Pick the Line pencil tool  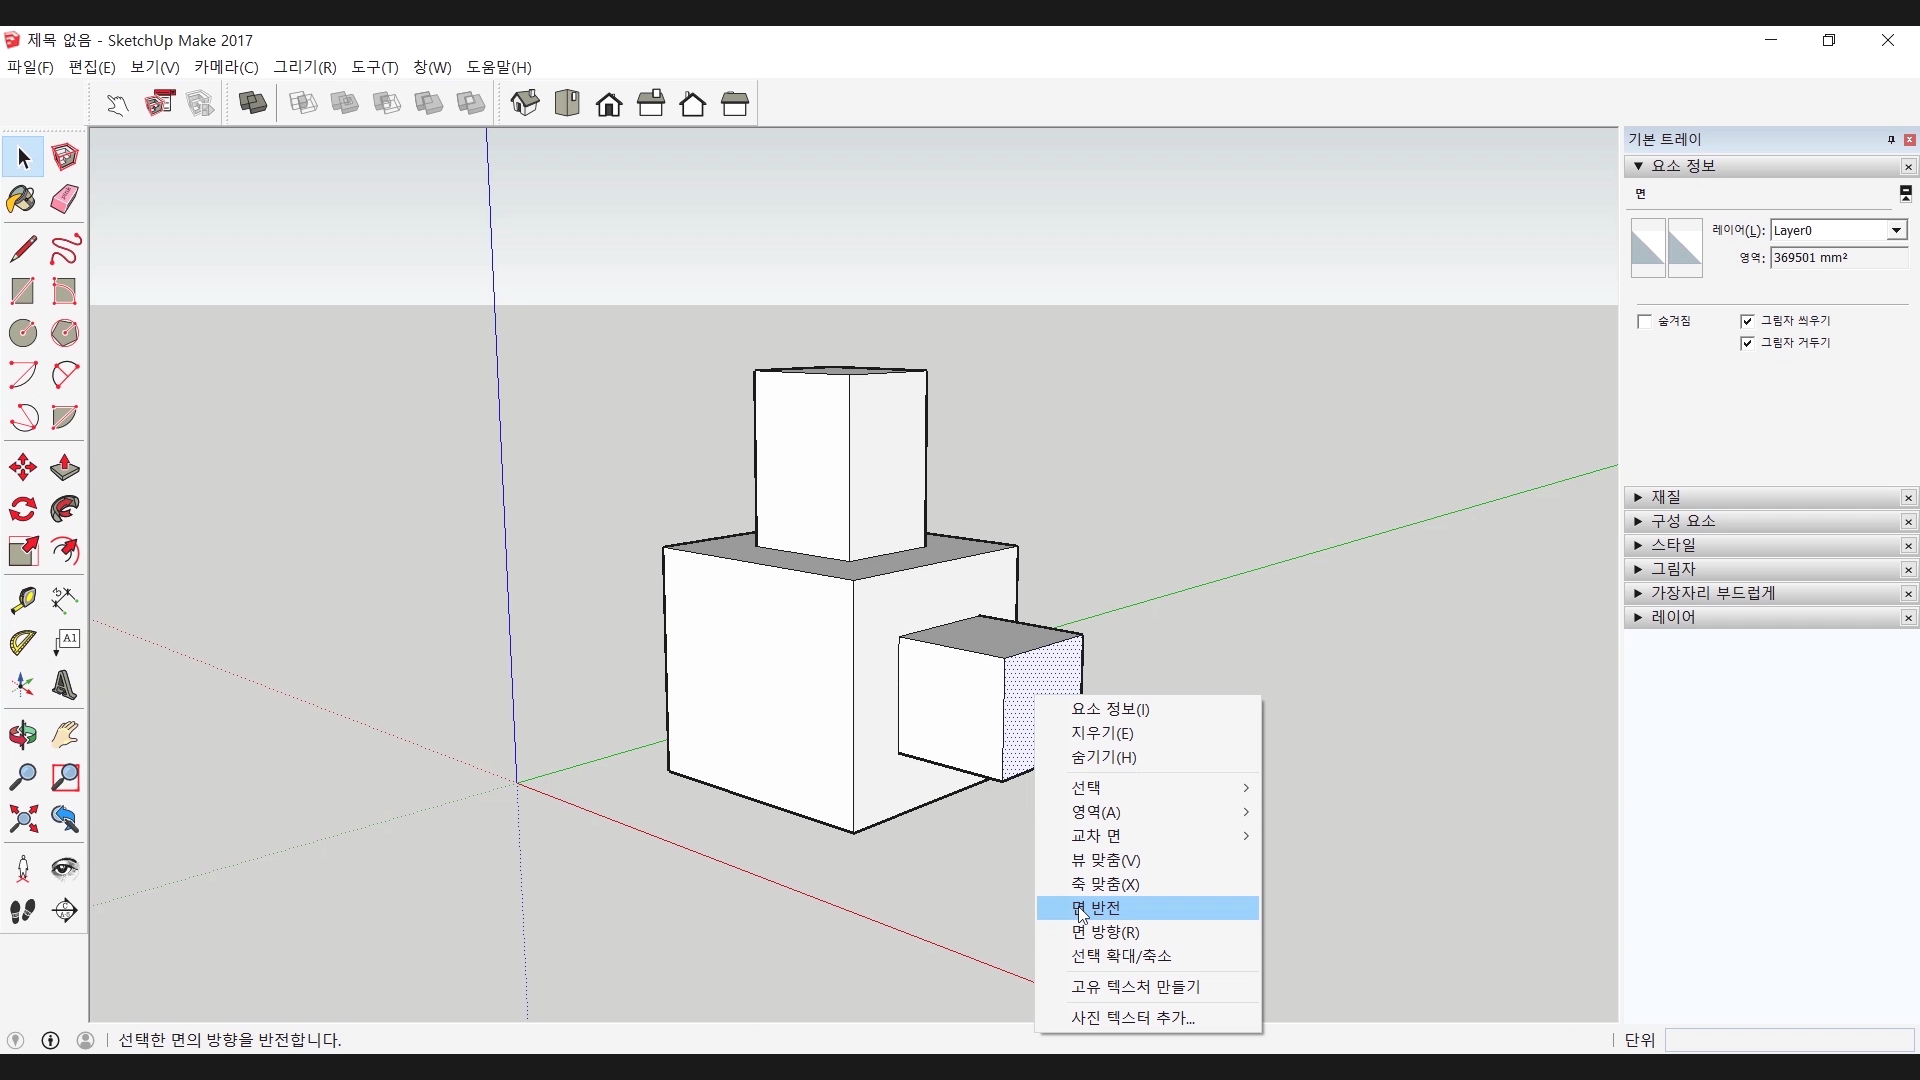(x=22, y=249)
